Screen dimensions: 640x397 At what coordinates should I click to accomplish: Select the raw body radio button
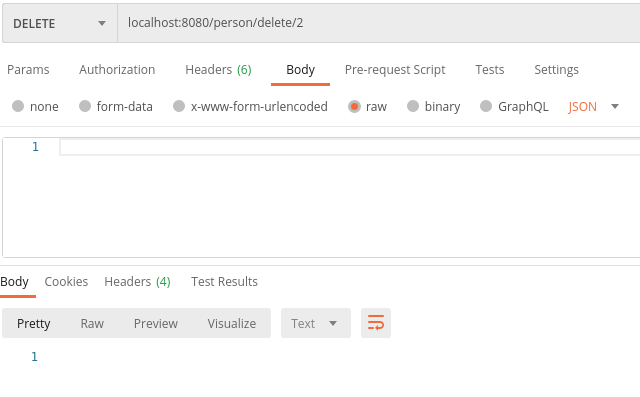(x=354, y=106)
